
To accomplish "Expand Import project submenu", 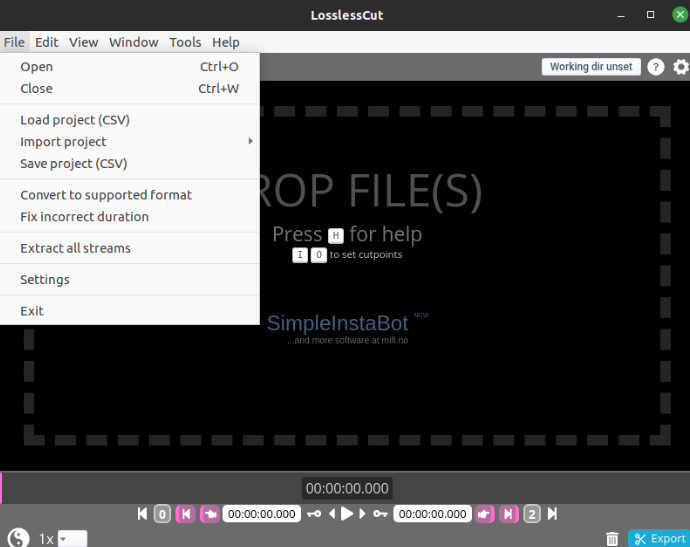I will pyautogui.click(x=130, y=142).
